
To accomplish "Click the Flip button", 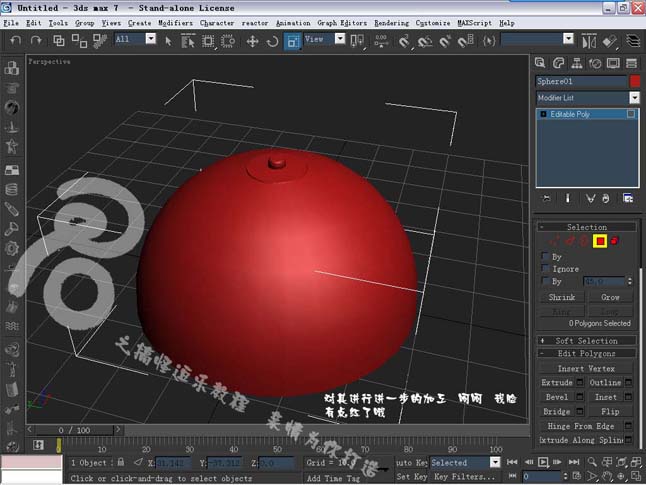I will 610,411.
